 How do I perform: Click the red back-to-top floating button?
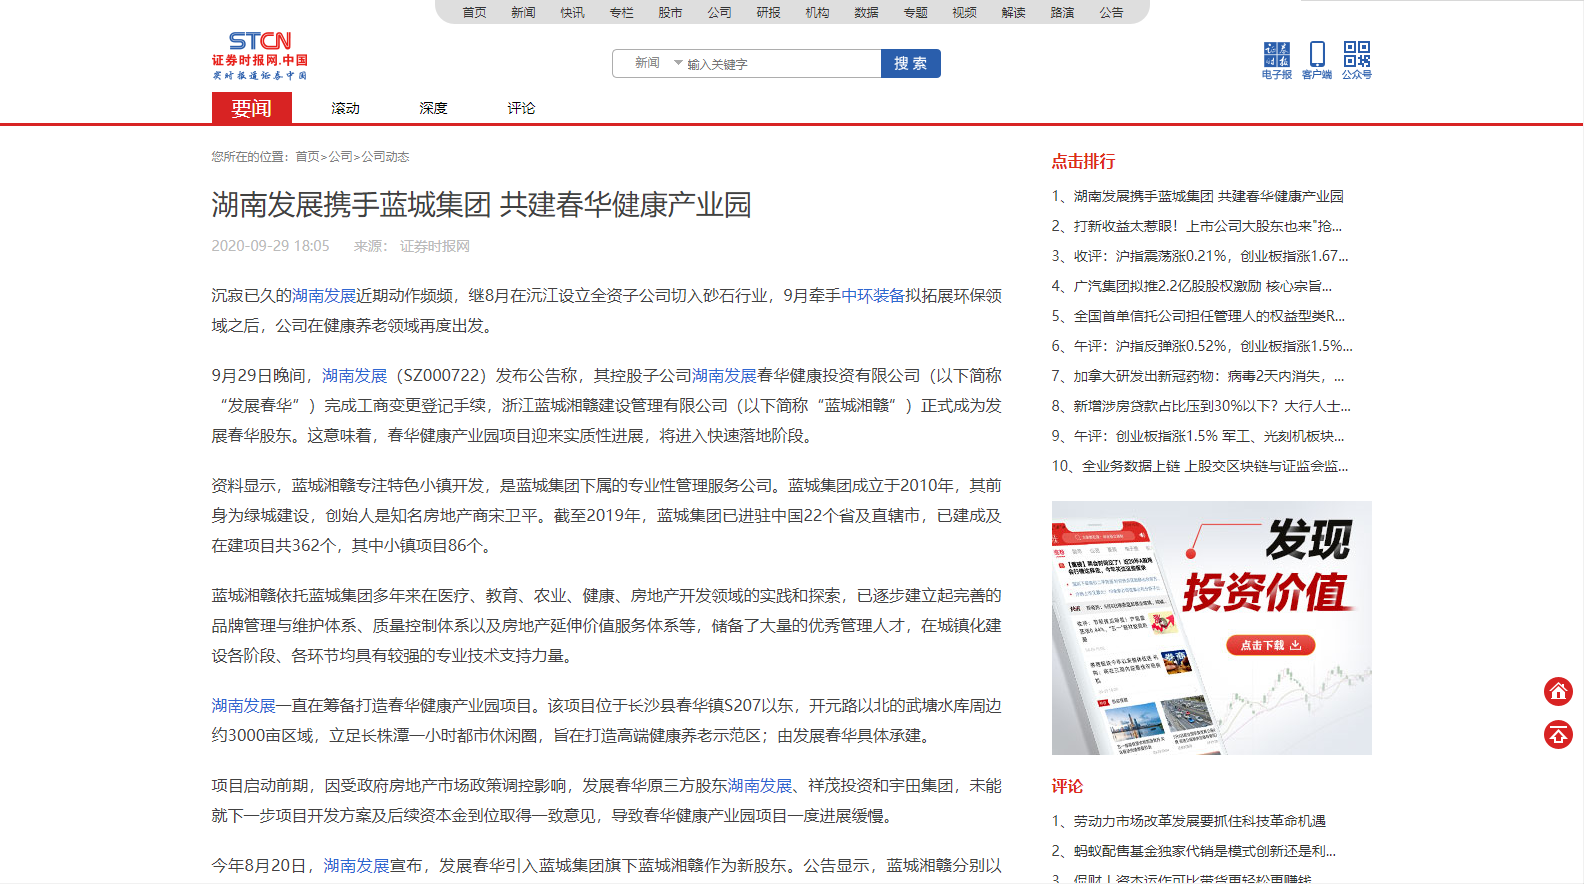[x=1558, y=735]
